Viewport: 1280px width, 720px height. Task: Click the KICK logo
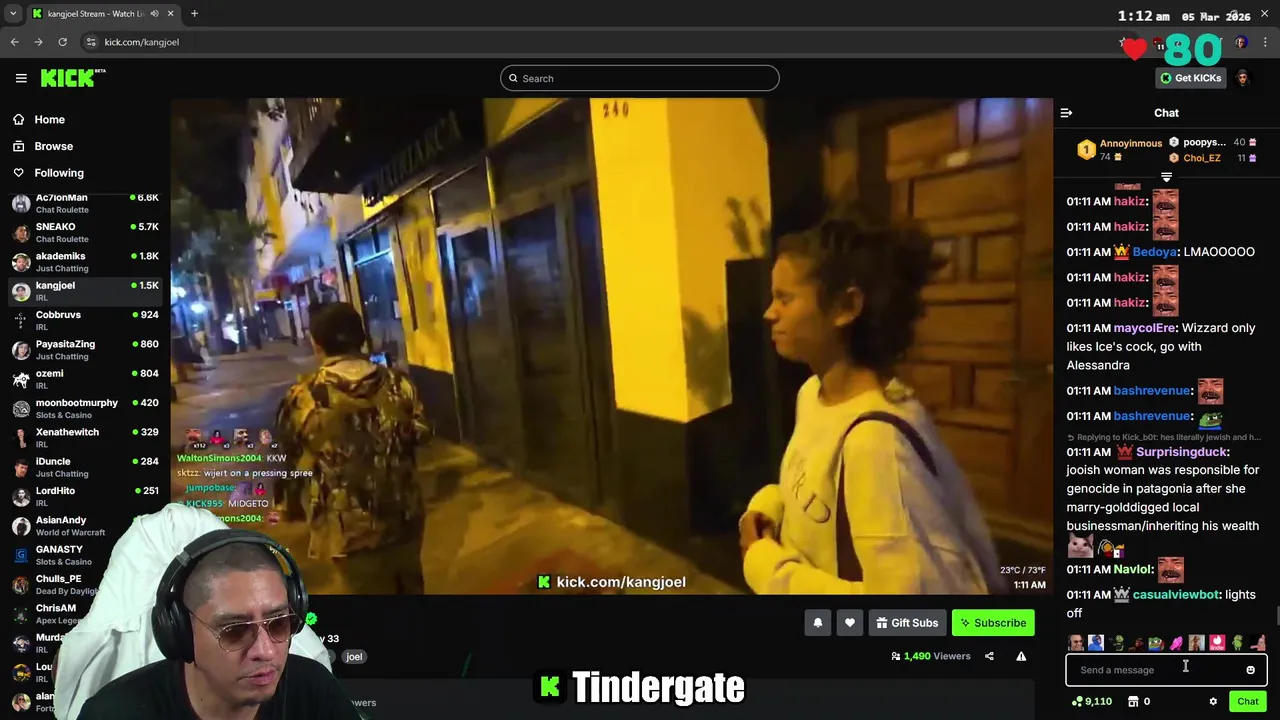pos(72,78)
